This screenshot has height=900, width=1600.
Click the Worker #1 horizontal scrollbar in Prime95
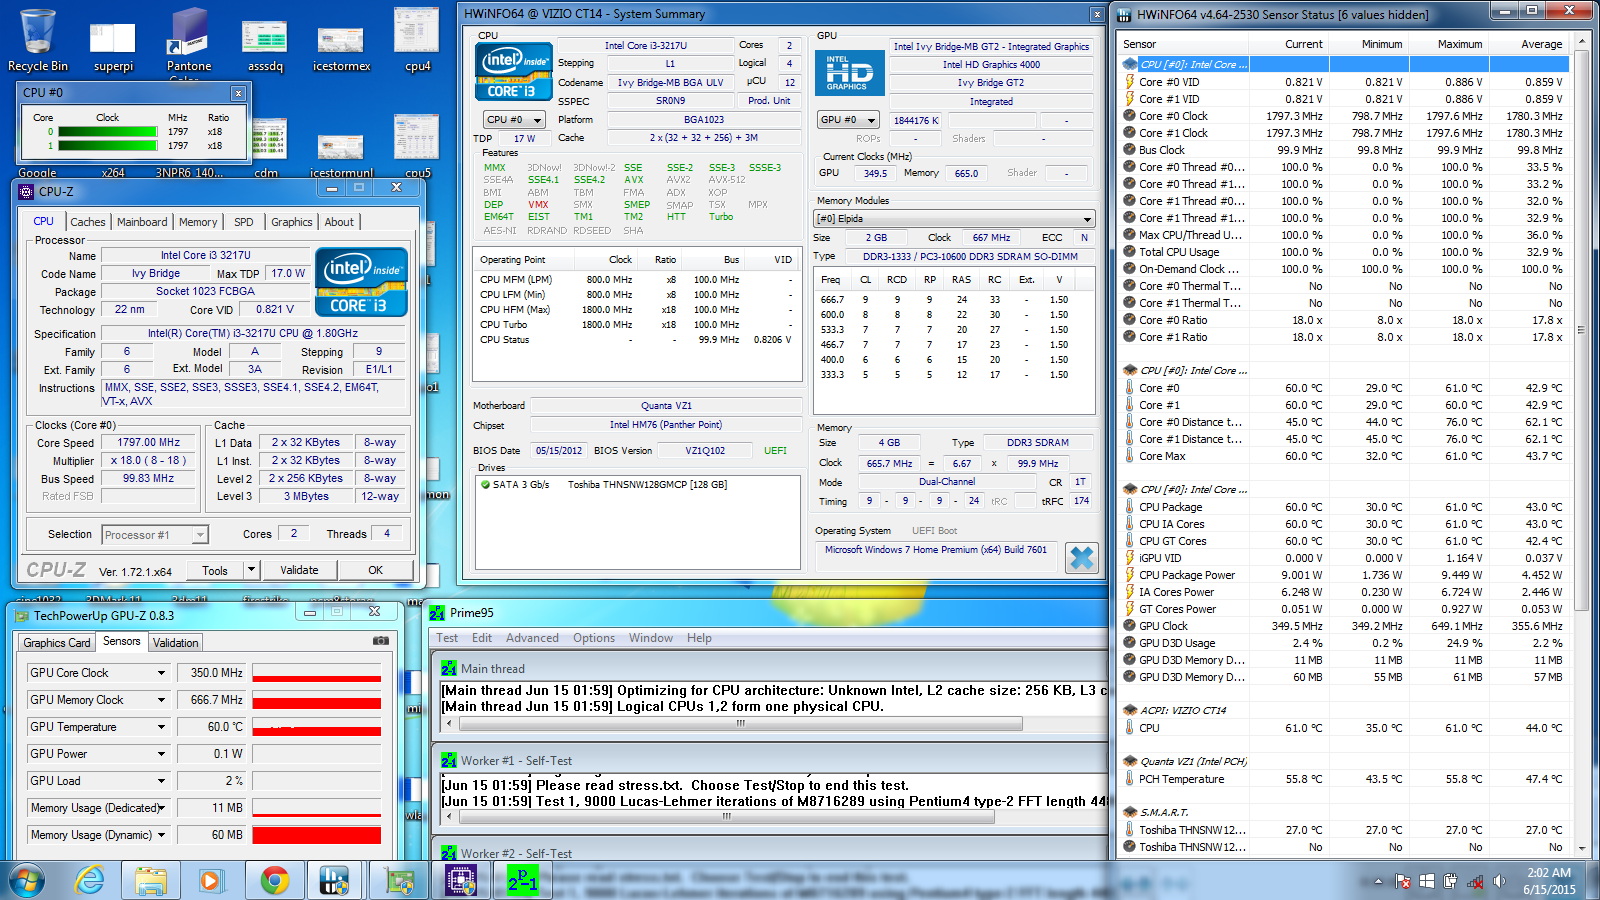[727, 816]
